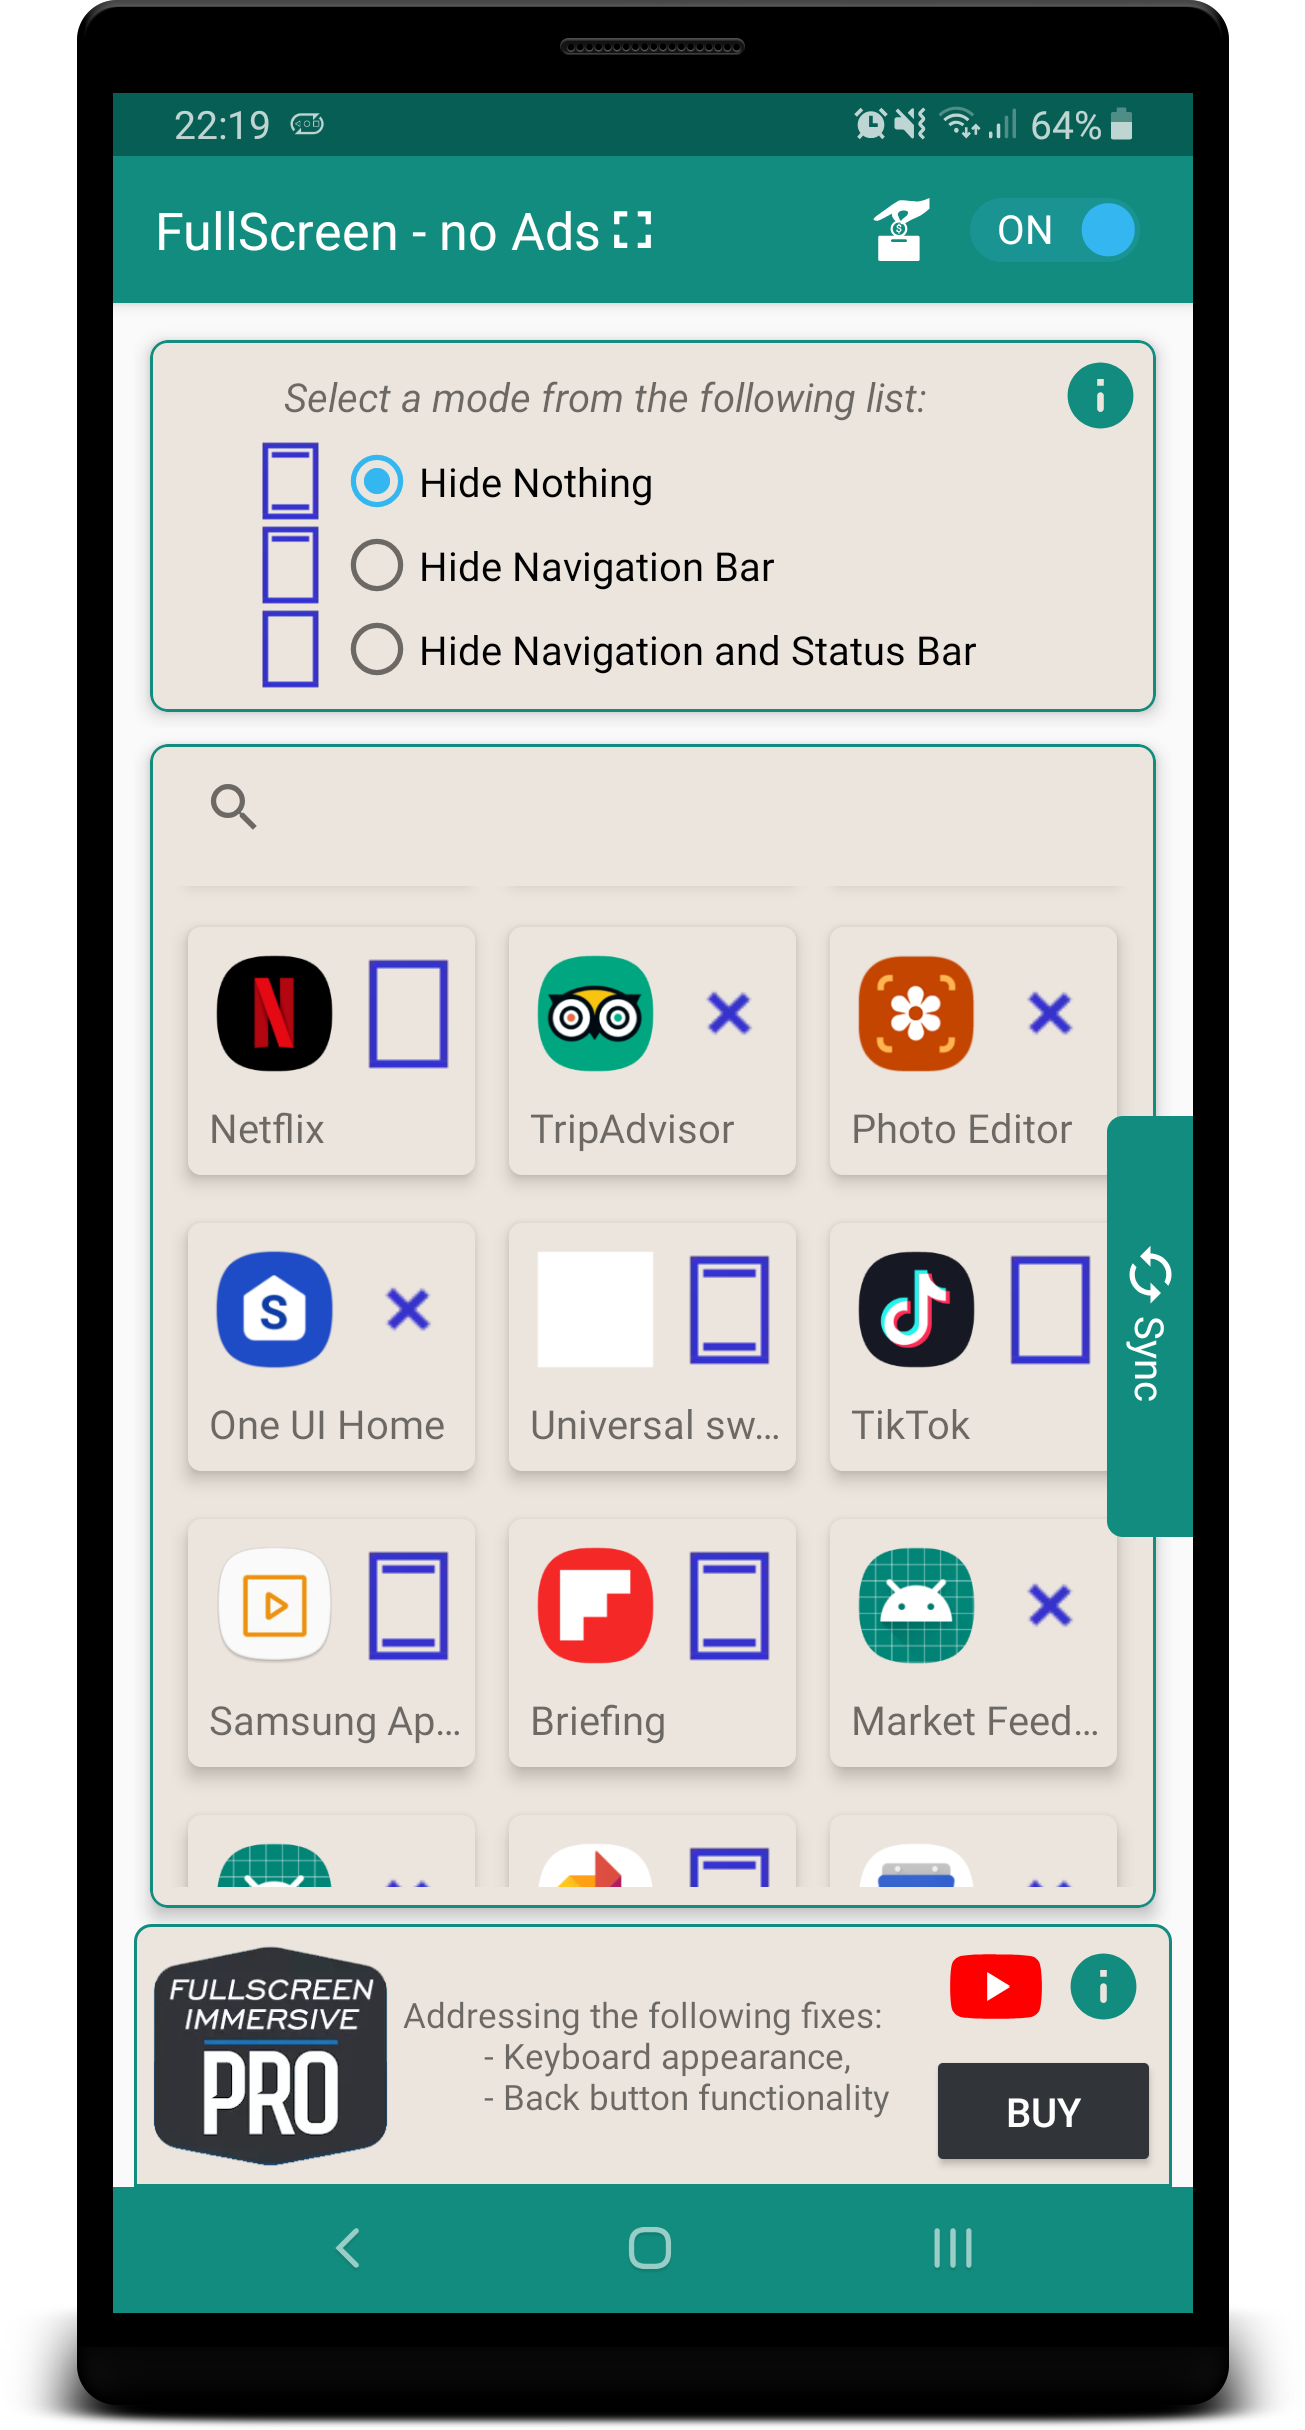Tap the Briefing Flipboard icon
The image size is (1305, 2430).
[595, 1605]
